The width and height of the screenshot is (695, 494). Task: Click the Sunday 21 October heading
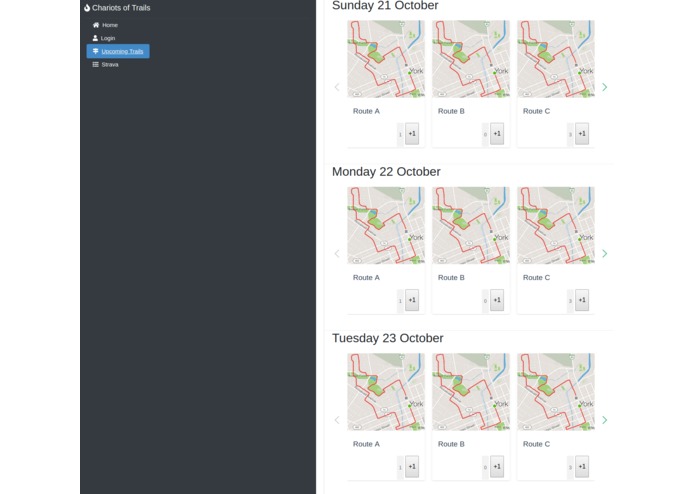(385, 5)
